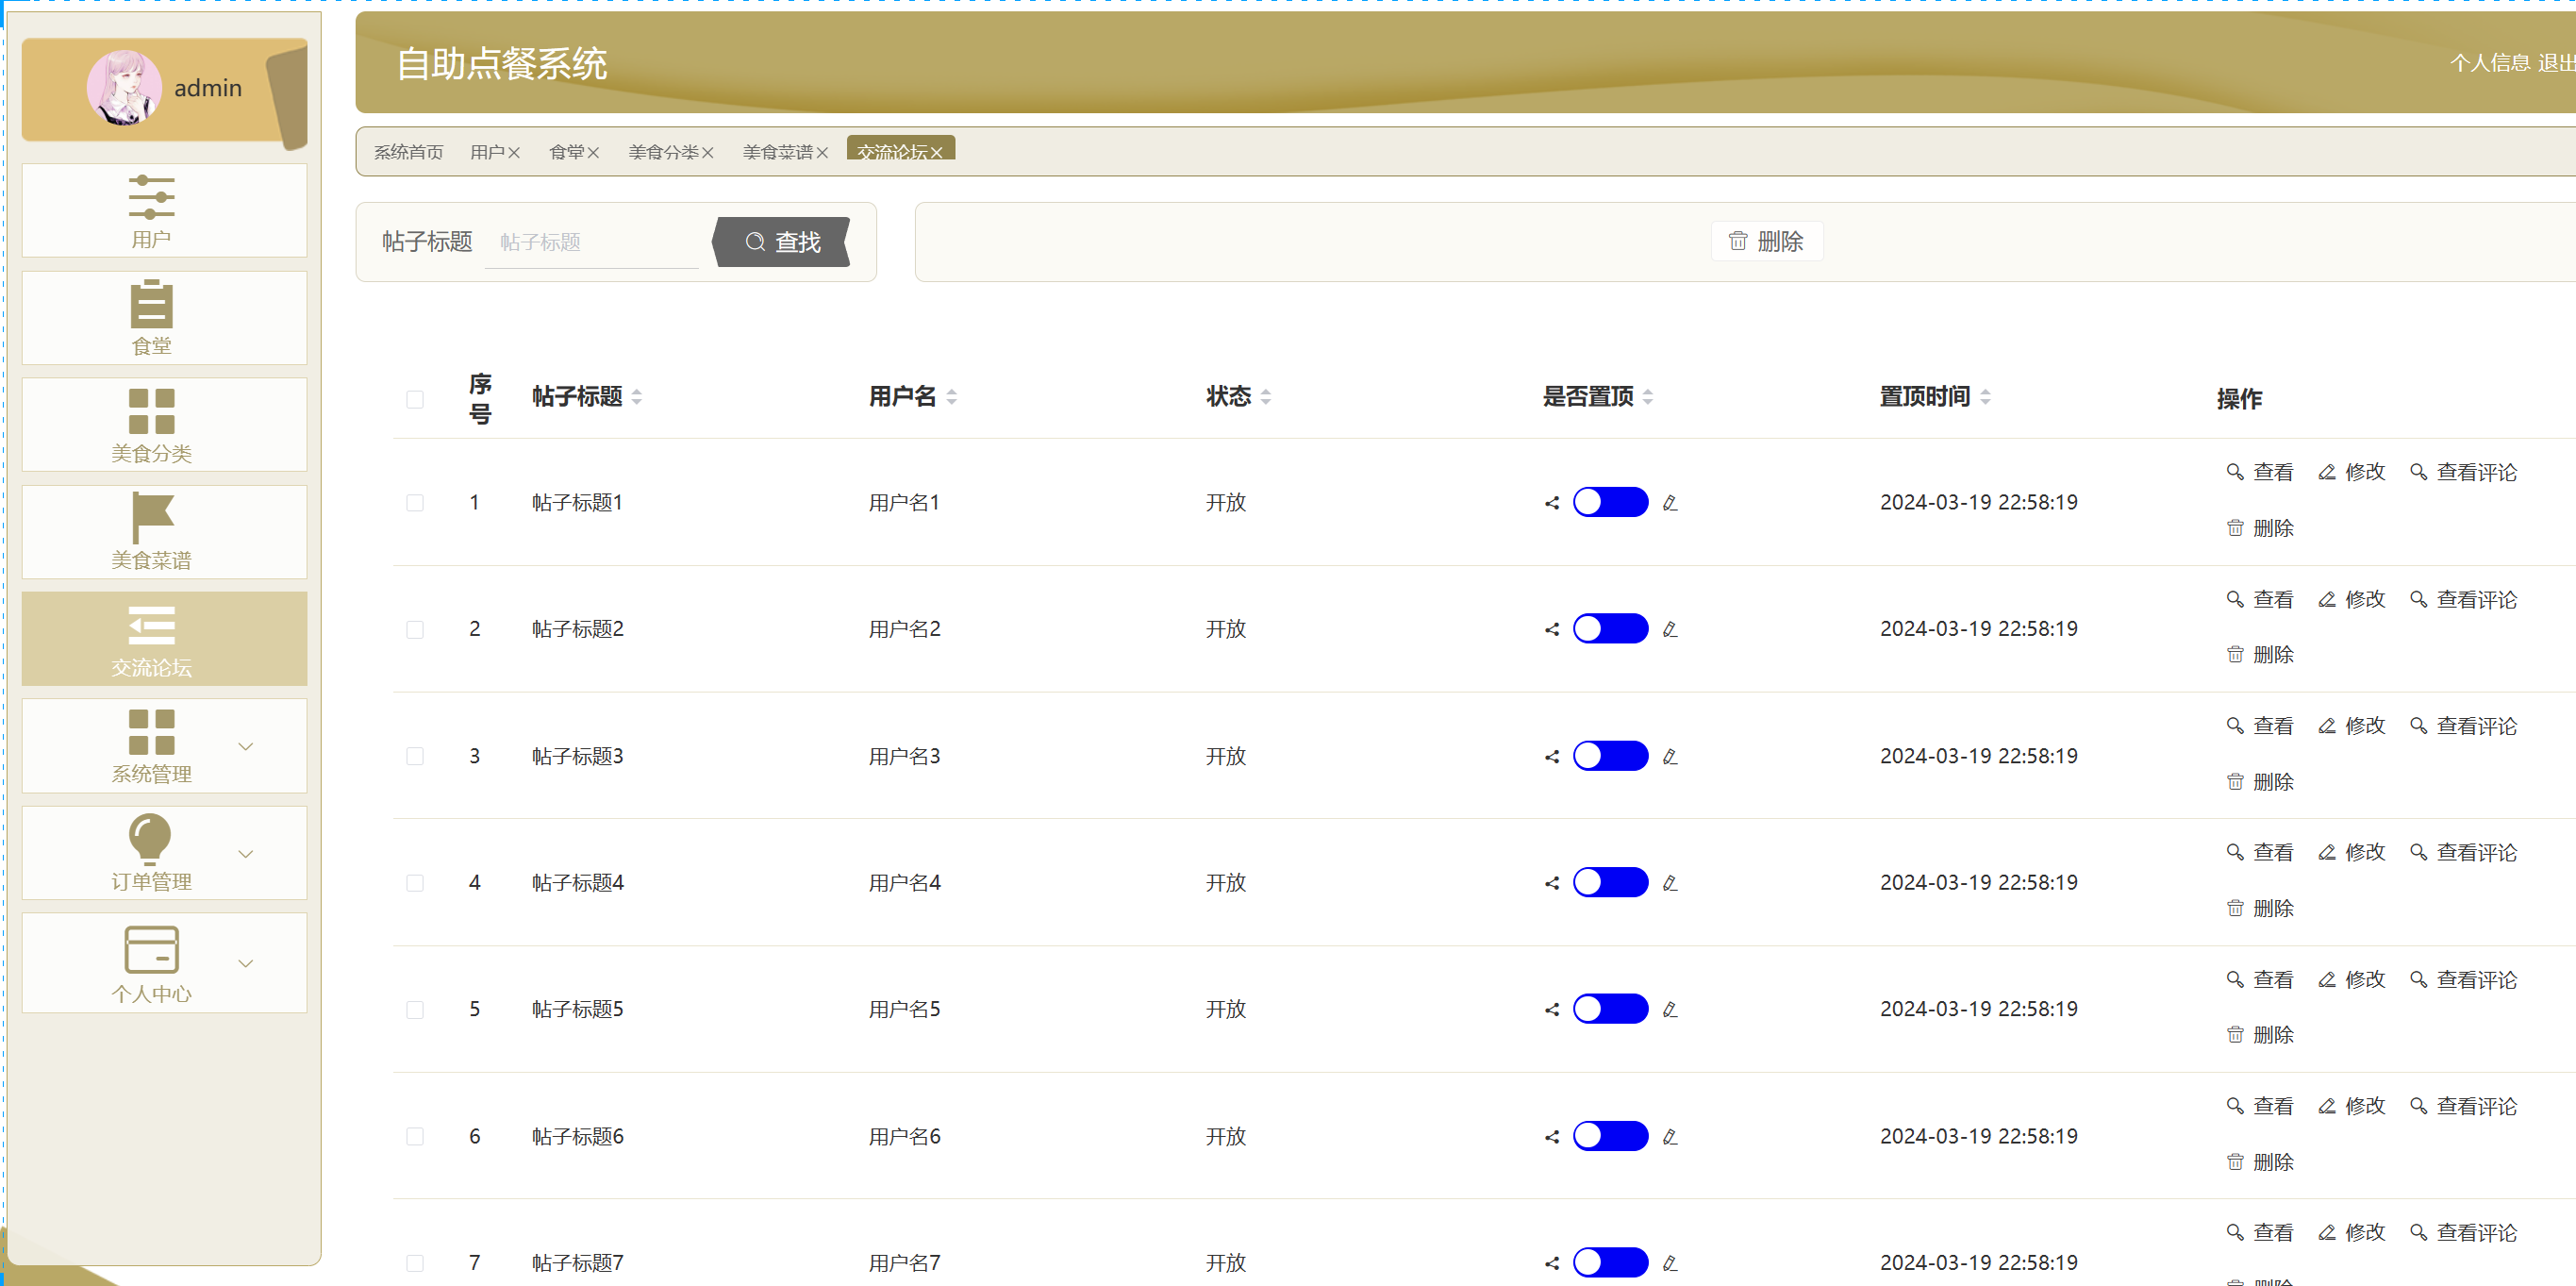
Task: Check the select-all header checkbox
Action: [x=415, y=399]
